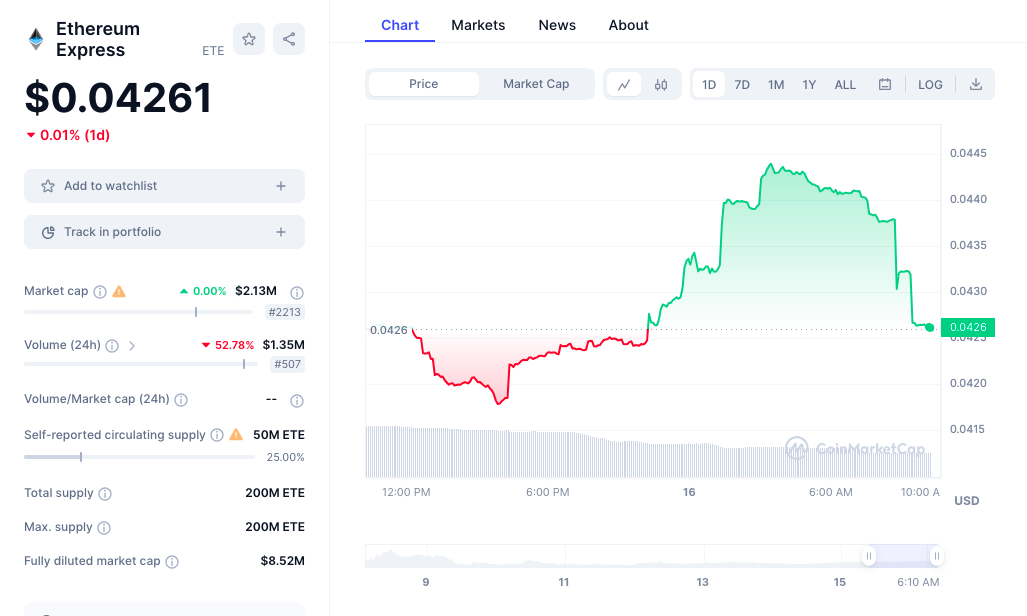Select the 1M time range
Image resolution: width=1027 pixels, height=616 pixels.
776,85
